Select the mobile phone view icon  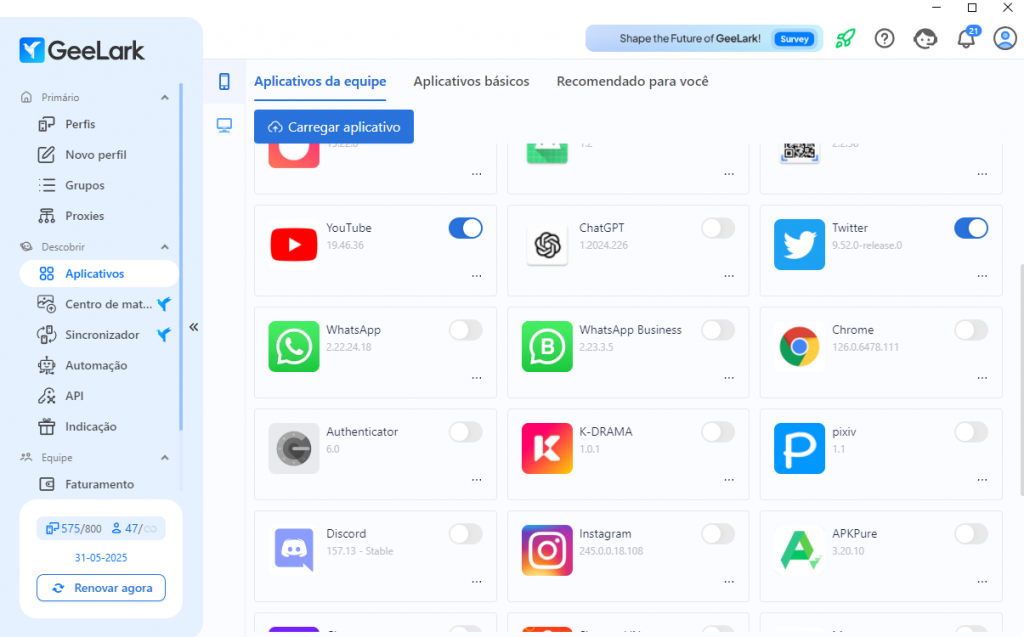tap(224, 82)
